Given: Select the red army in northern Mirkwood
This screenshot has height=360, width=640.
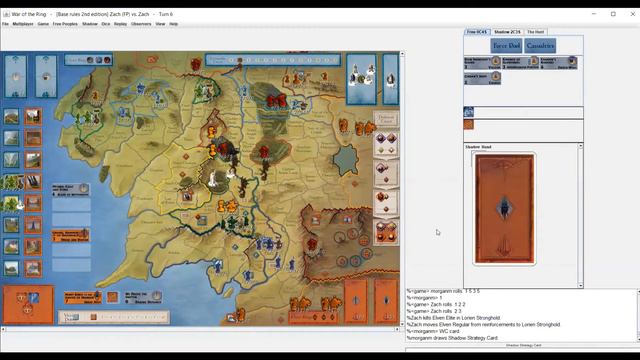Looking at the screenshot, I should pyautogui.click(x=276, y=100).
